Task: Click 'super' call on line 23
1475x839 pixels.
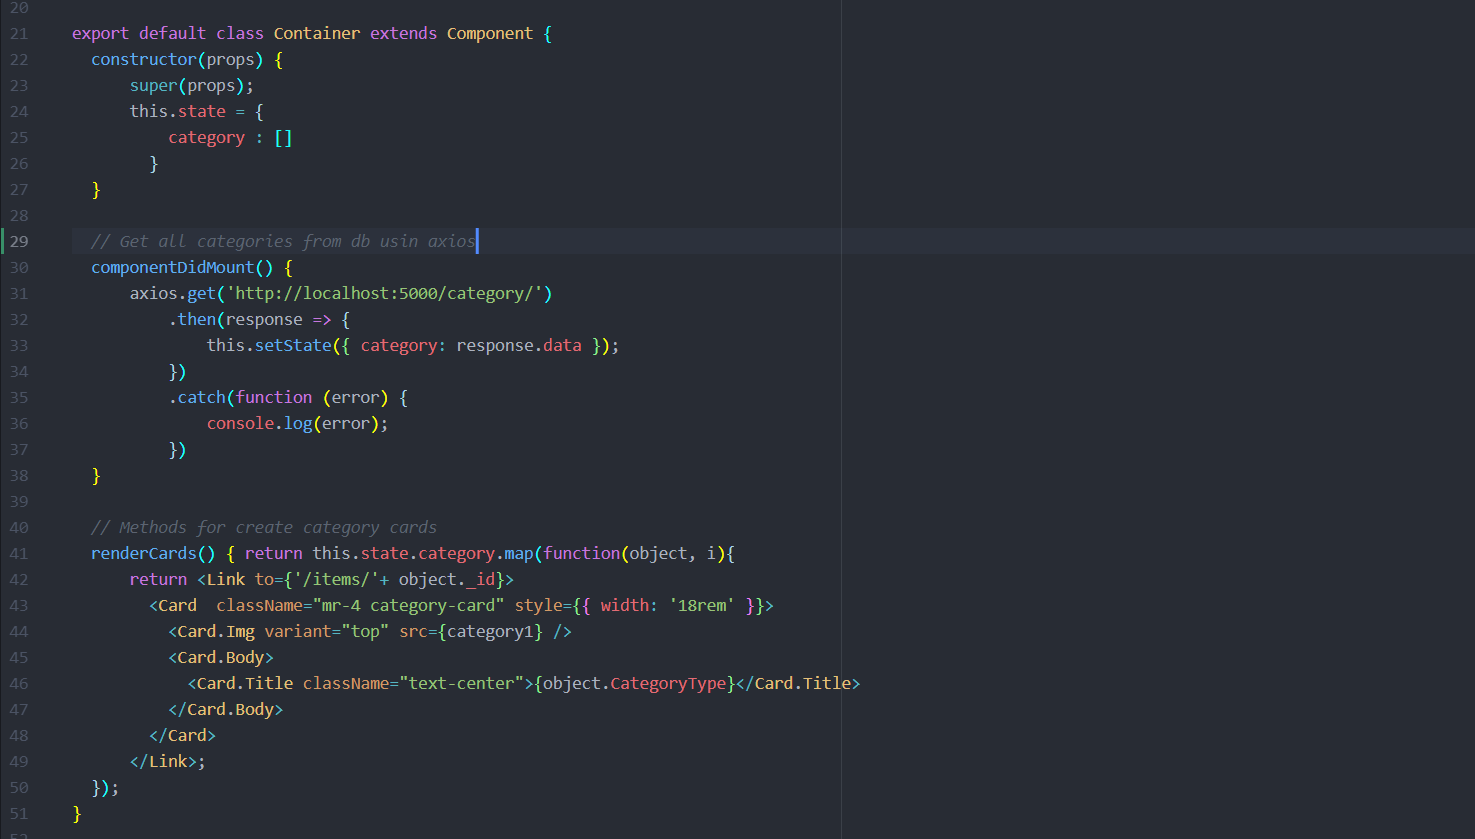Action: click(153, 85)
